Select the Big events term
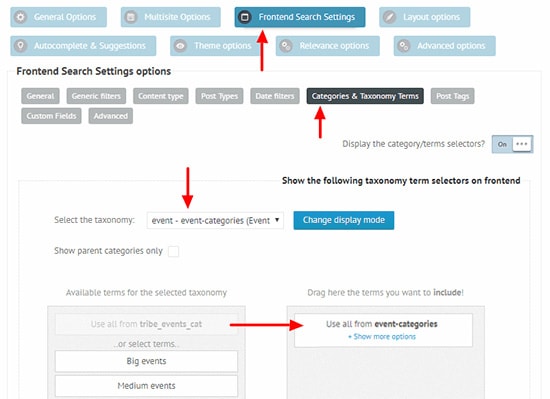550x399 pixels. point(146,361)
